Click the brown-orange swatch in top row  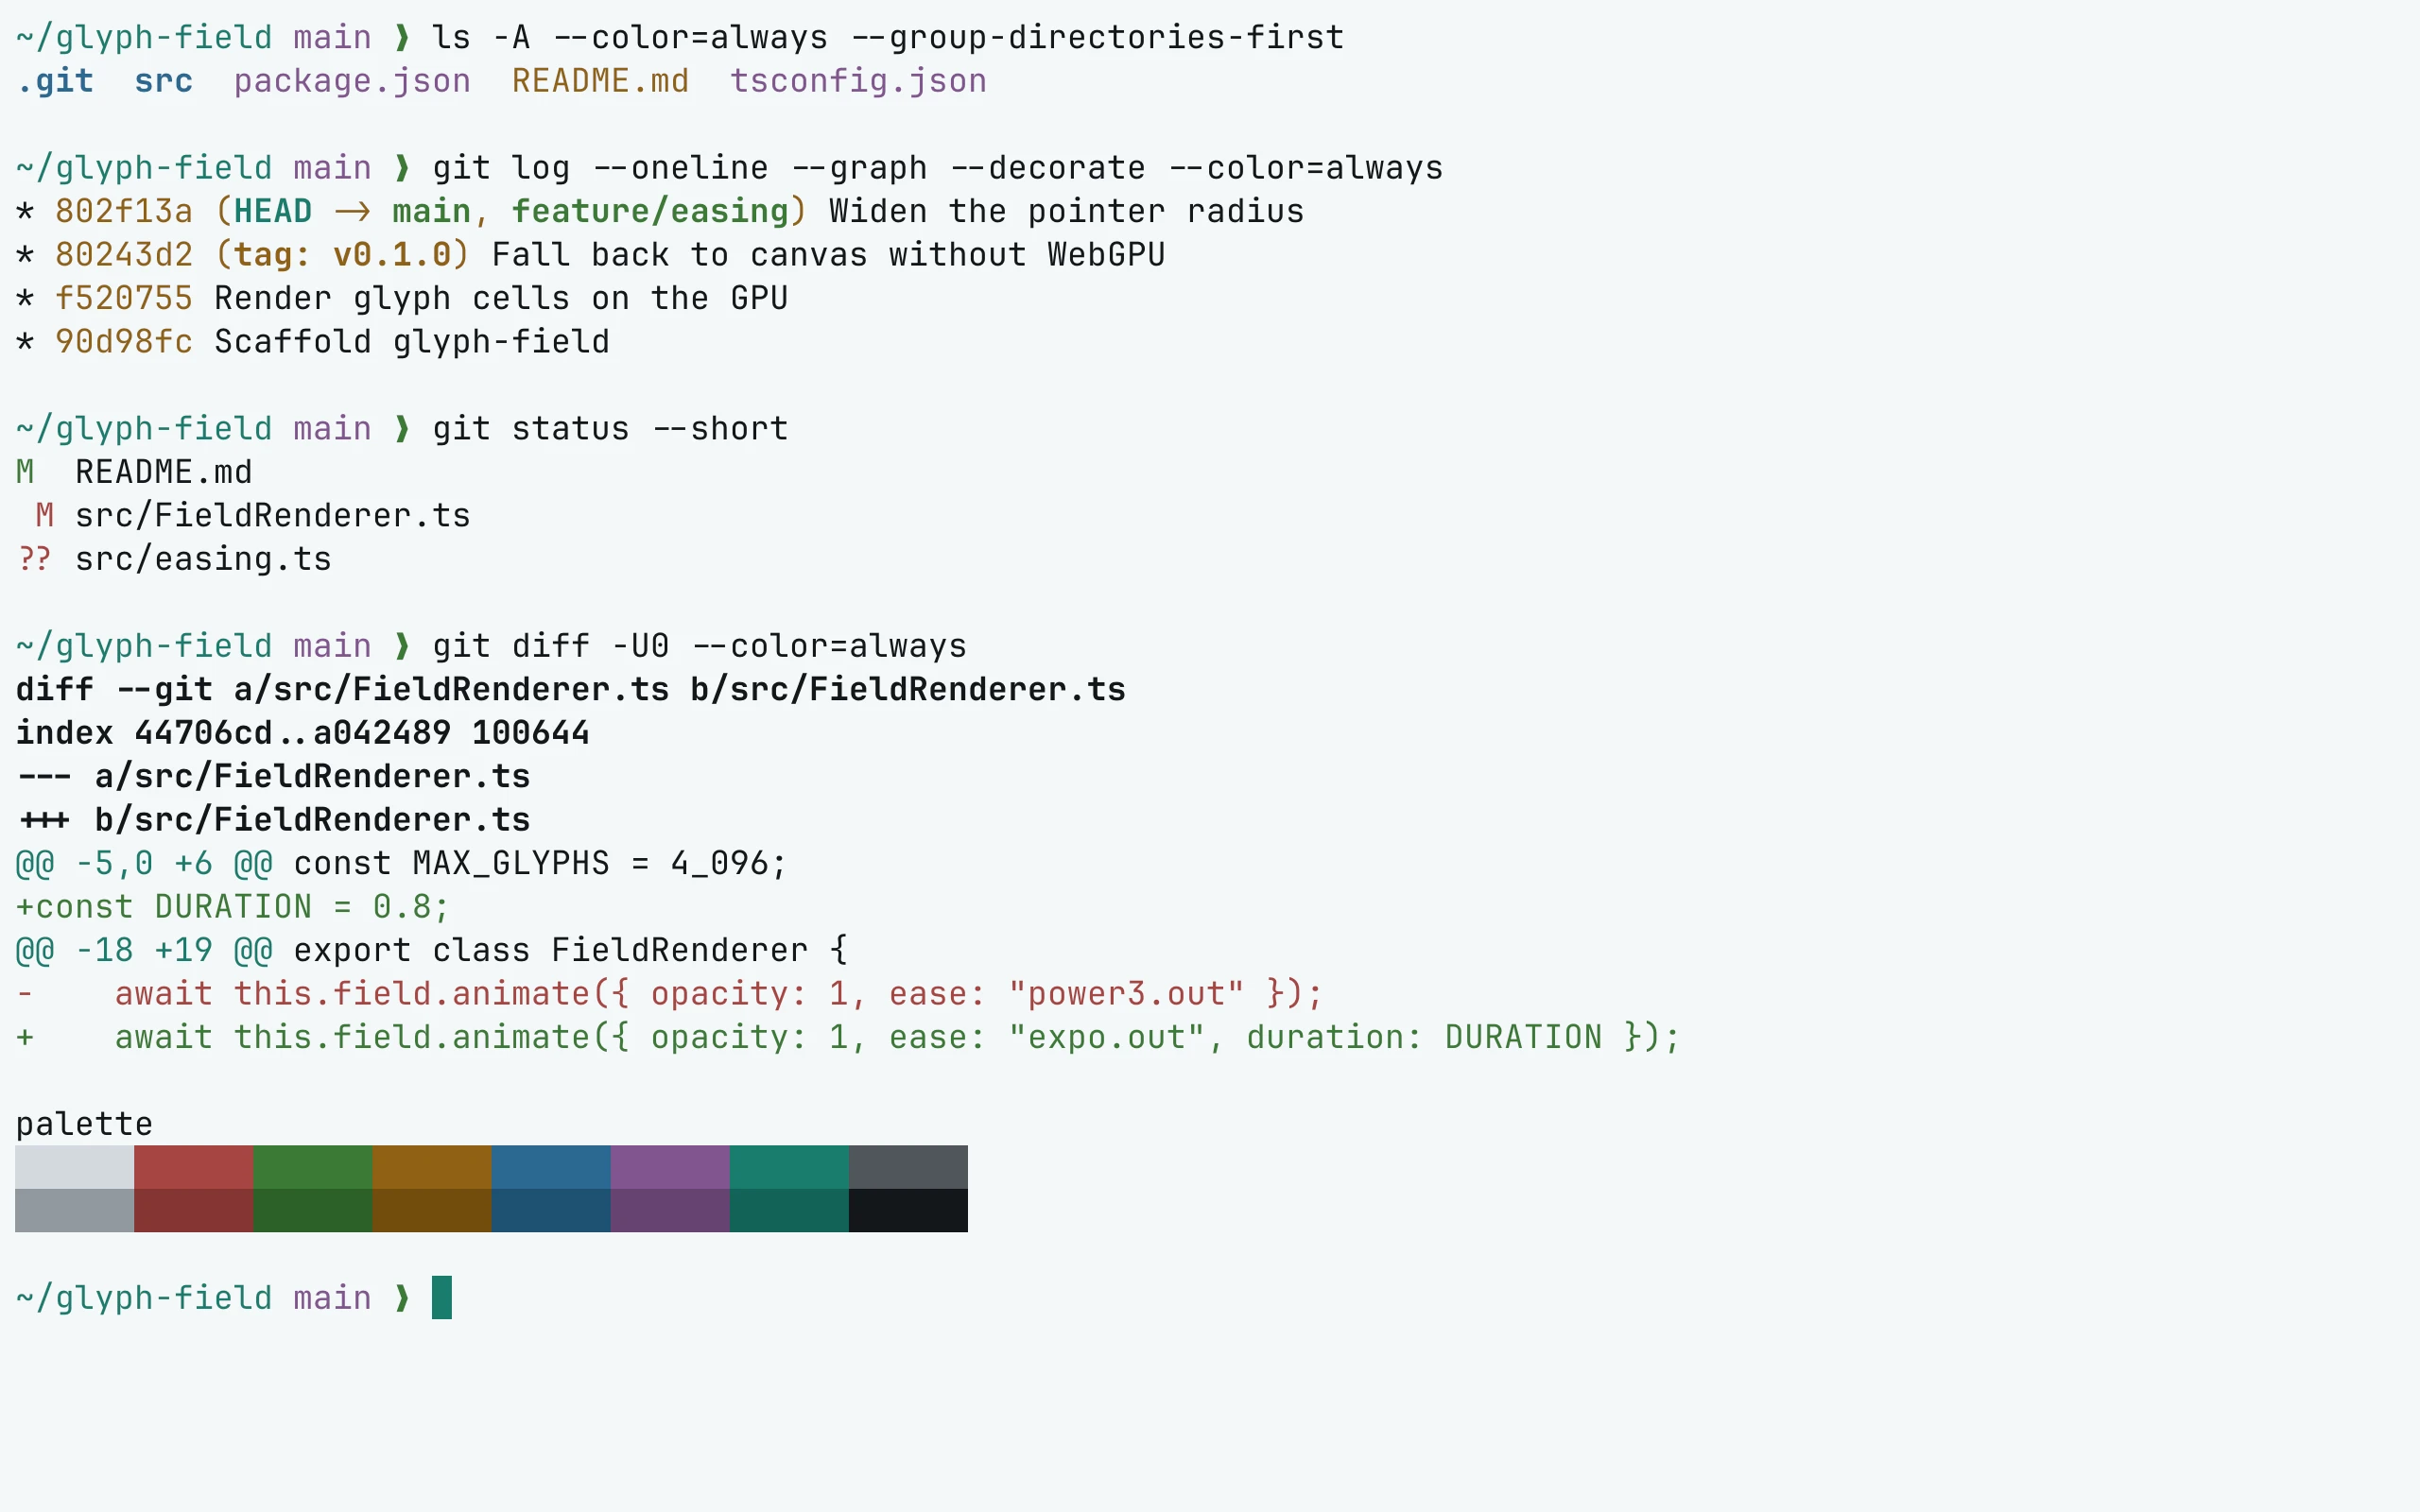432,1167
